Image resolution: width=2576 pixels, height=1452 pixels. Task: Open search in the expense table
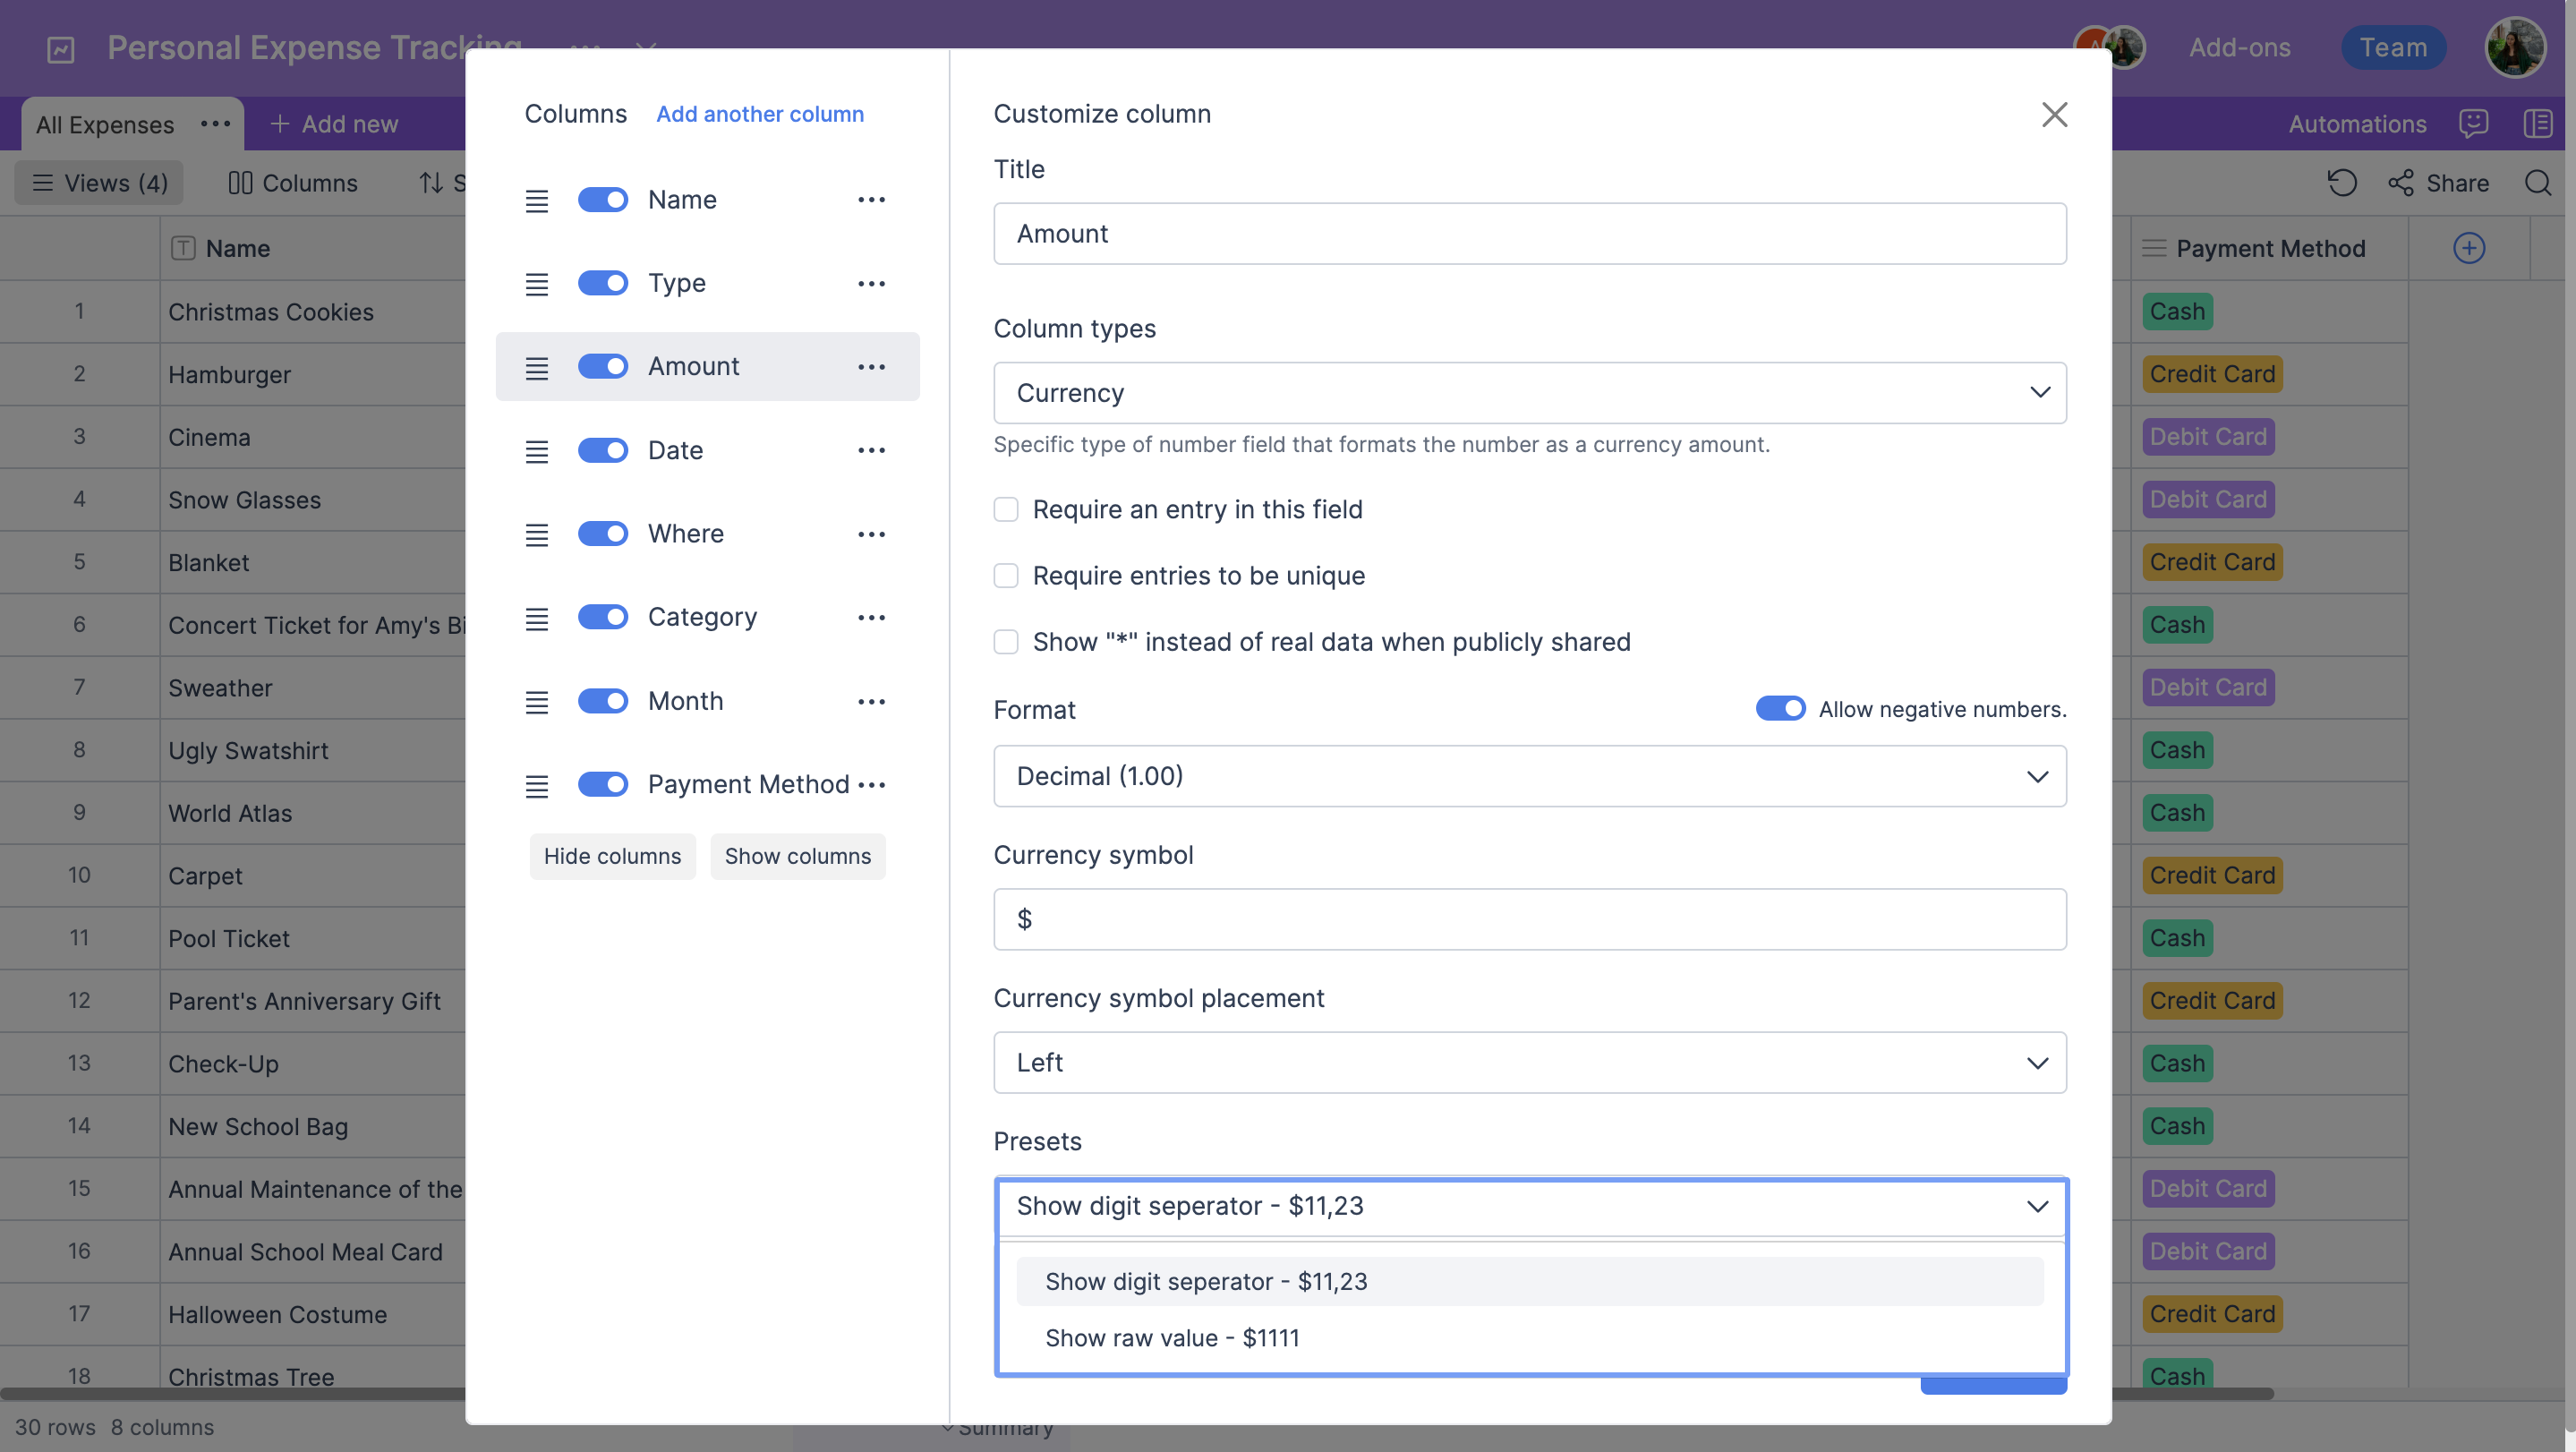(x=2538, y=183)
